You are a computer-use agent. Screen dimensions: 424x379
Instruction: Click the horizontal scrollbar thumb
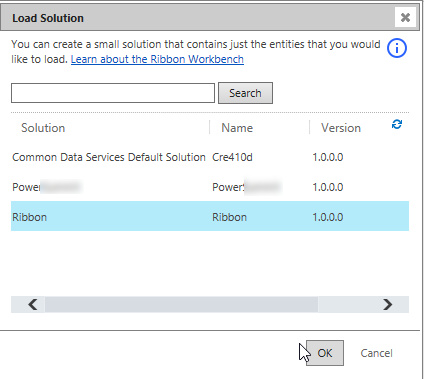181,304
